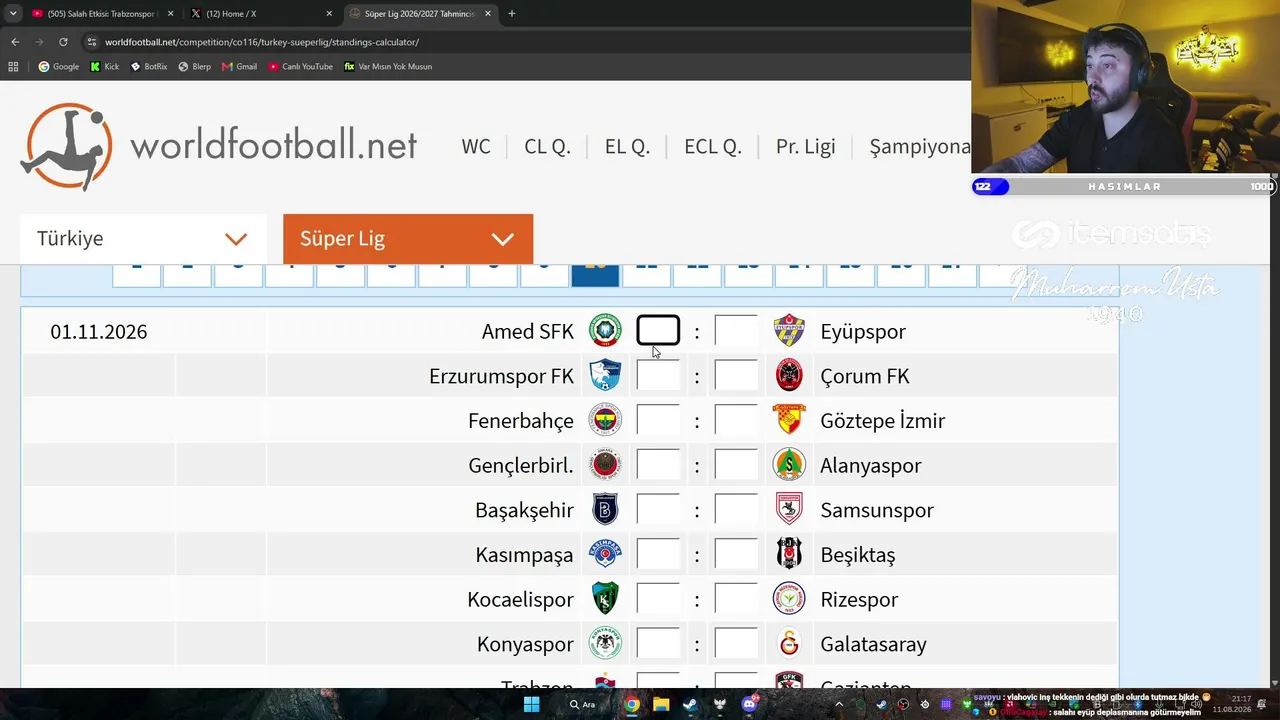Open the Canlı YouTube bookmark
The height and width of the screenshot is (720, 1280).
tap(301, 67)
